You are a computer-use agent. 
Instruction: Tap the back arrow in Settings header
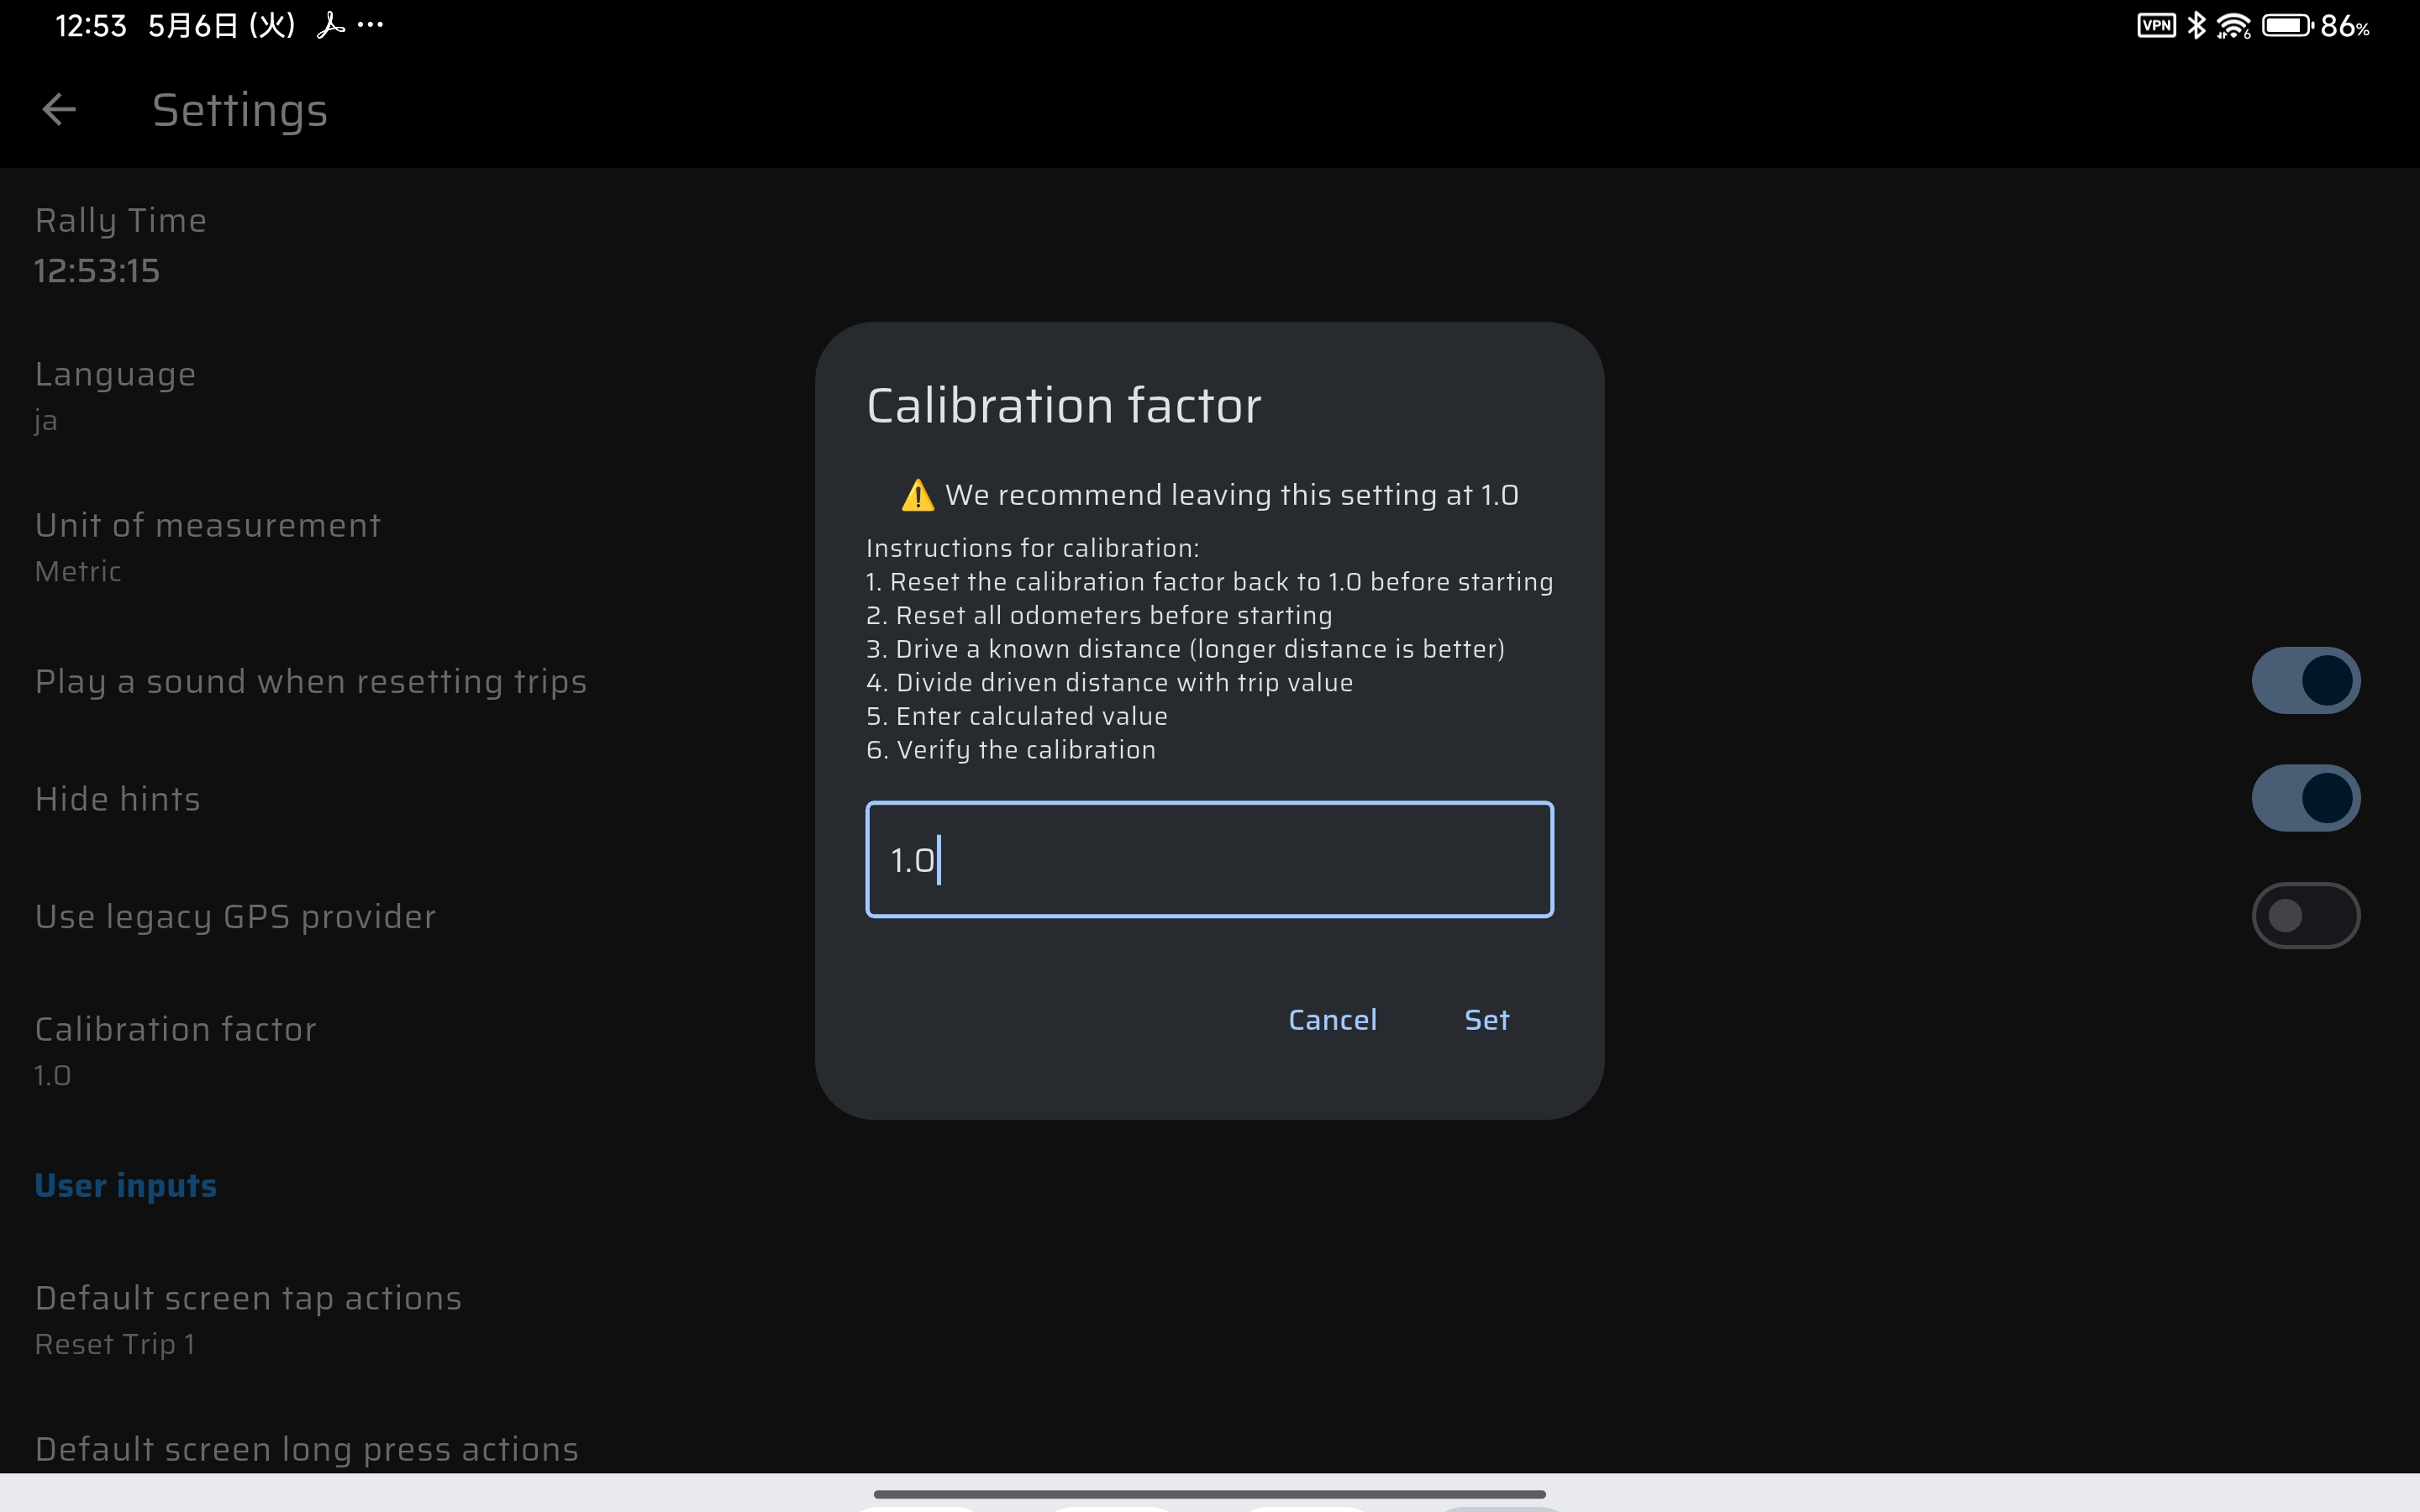59,109
